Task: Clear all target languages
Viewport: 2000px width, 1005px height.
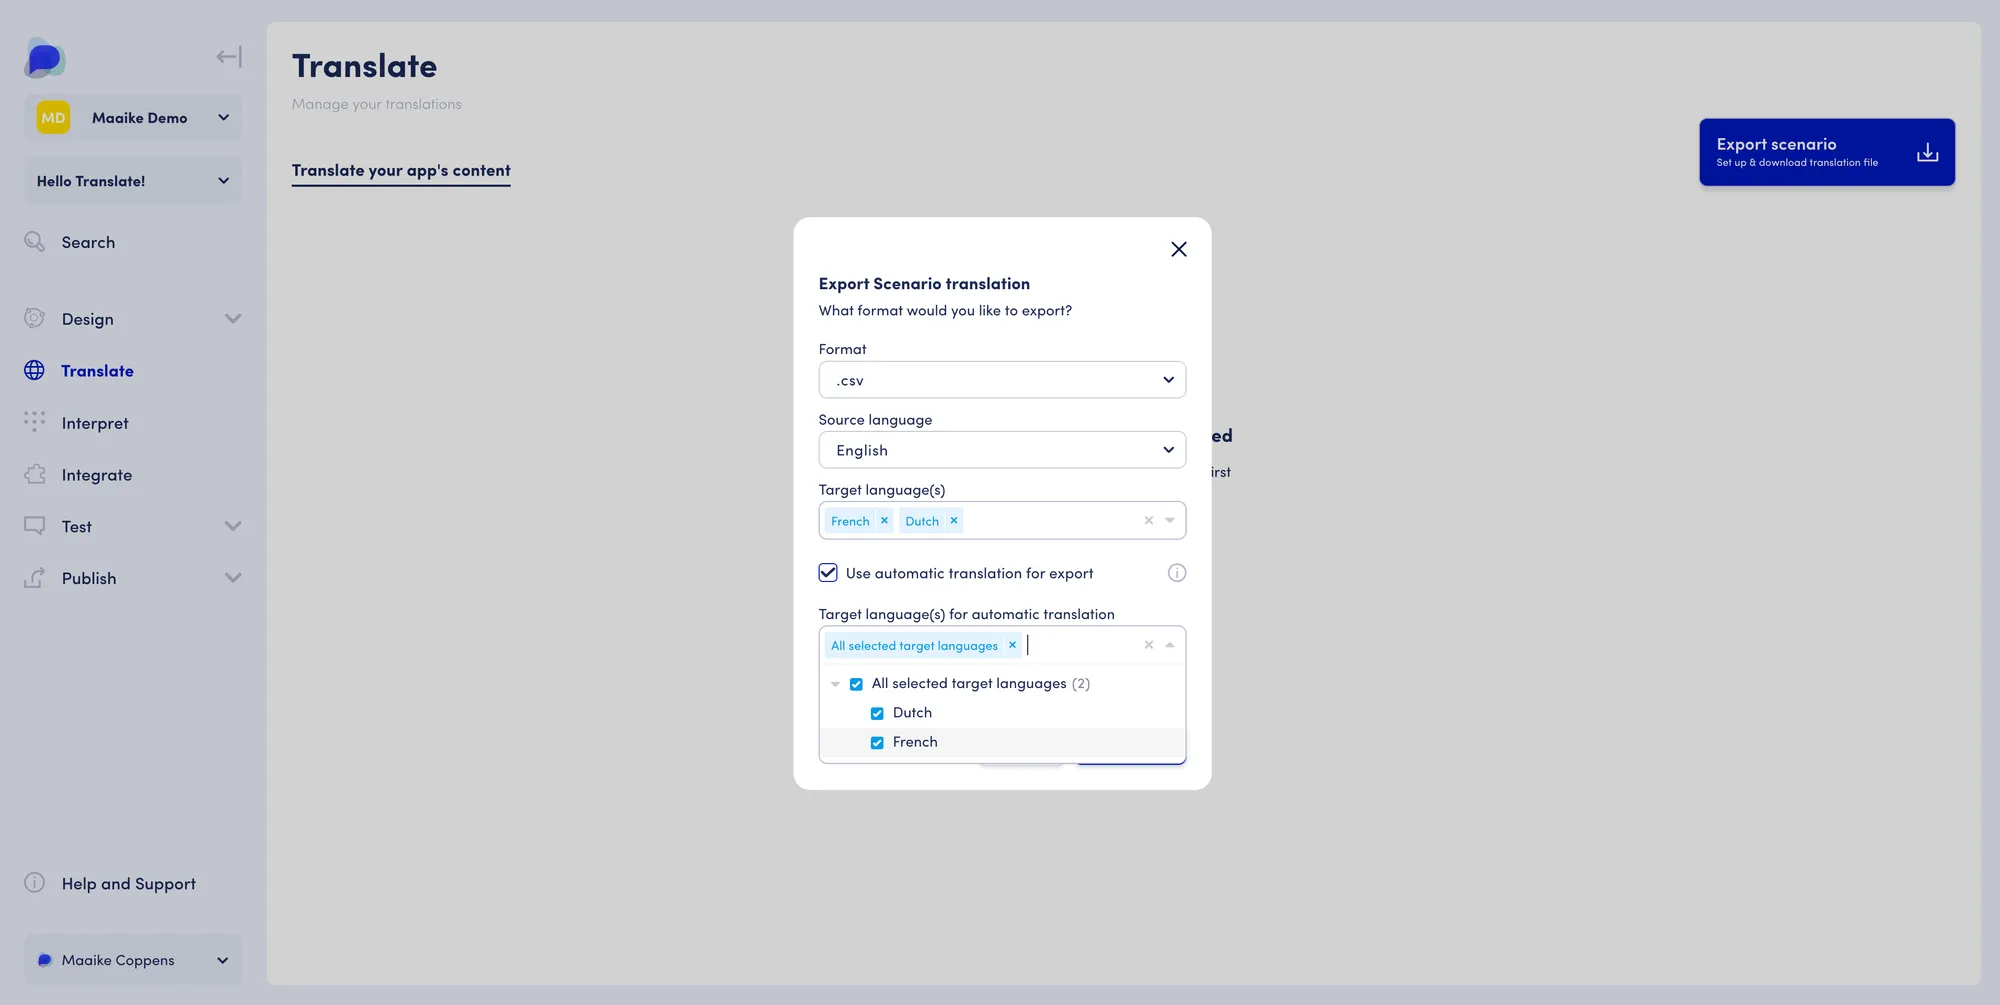Action: point(1149,520)
